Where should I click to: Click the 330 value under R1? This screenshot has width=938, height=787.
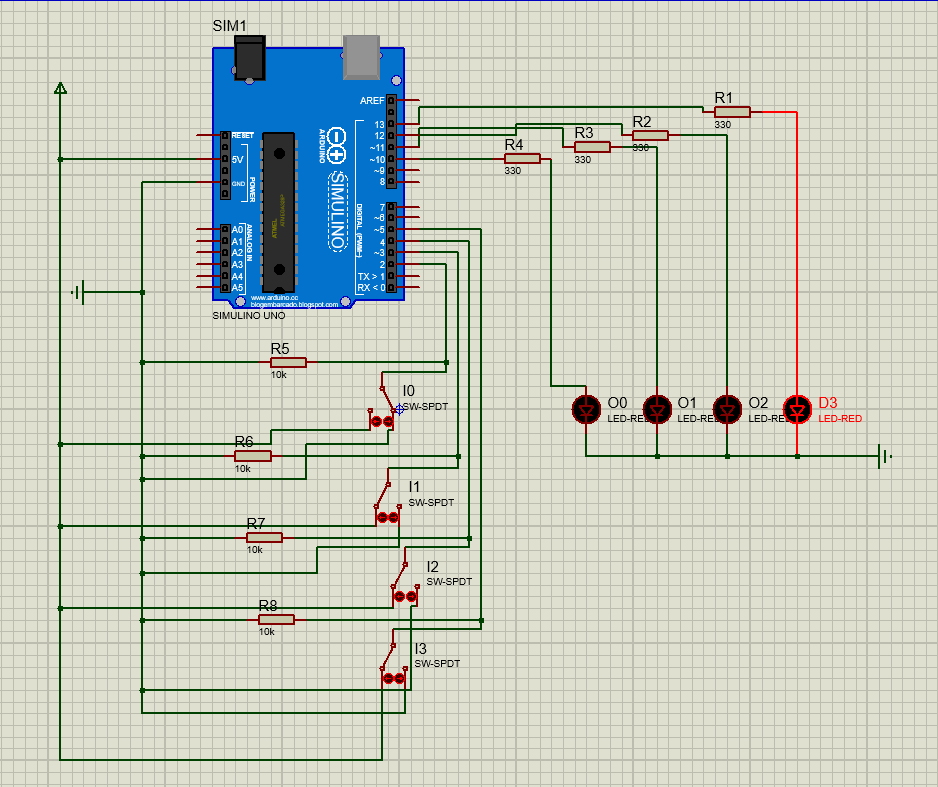point(723,124)
